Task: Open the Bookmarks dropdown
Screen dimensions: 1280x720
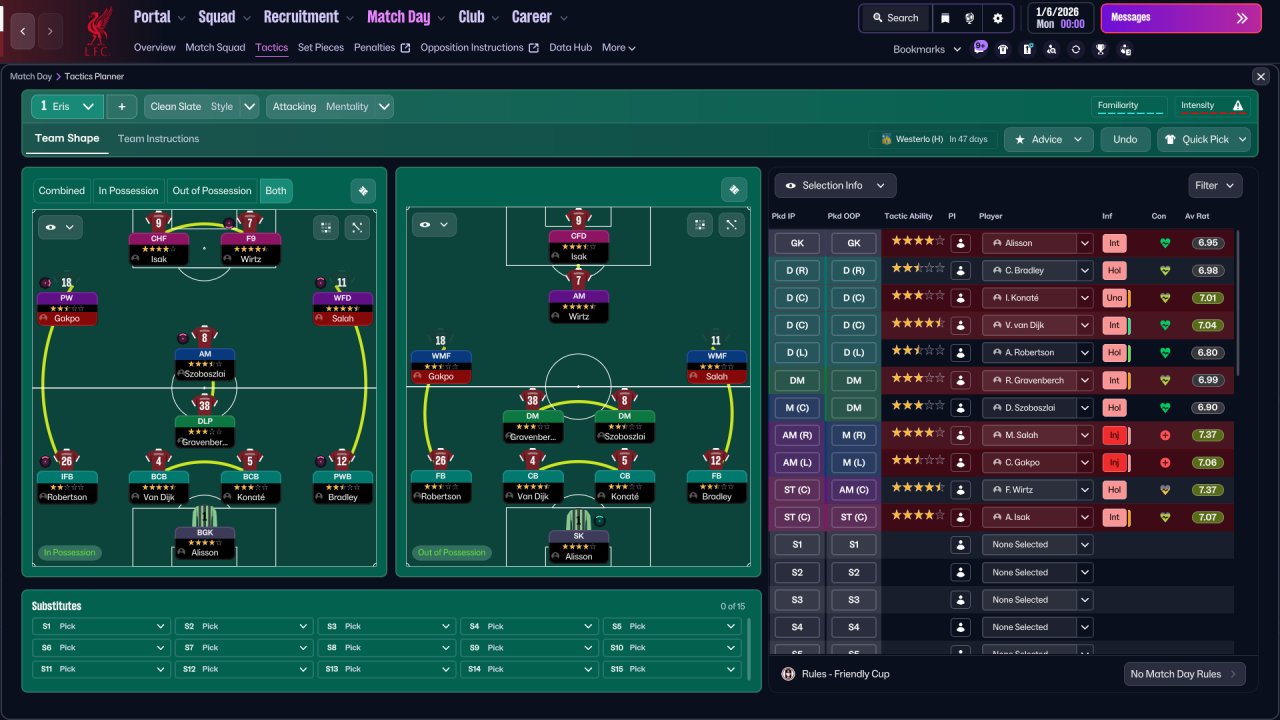Action: coord(927,49)
